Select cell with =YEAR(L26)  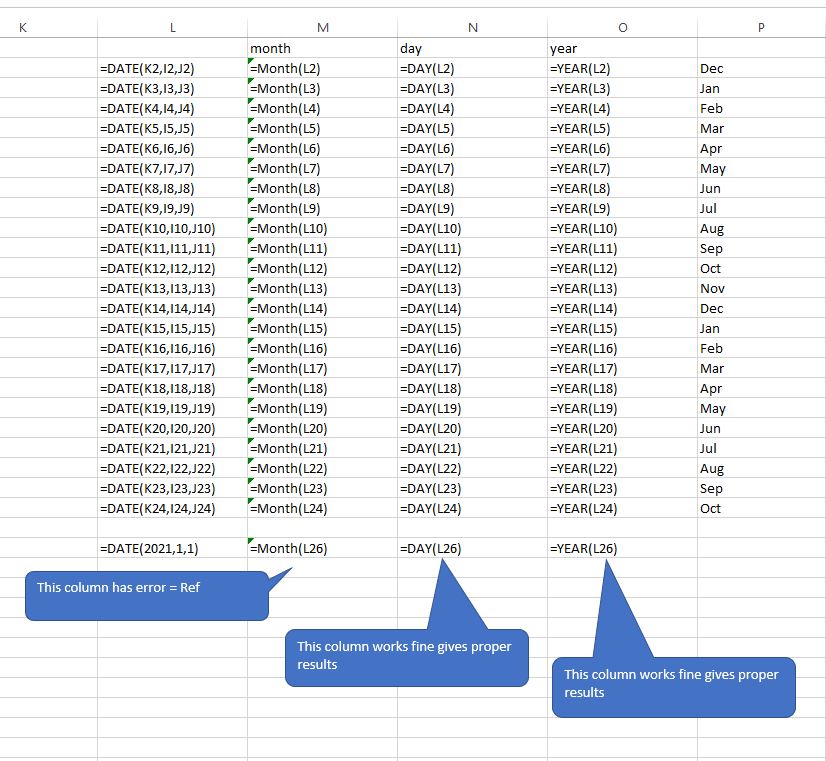tap(623, 549)
